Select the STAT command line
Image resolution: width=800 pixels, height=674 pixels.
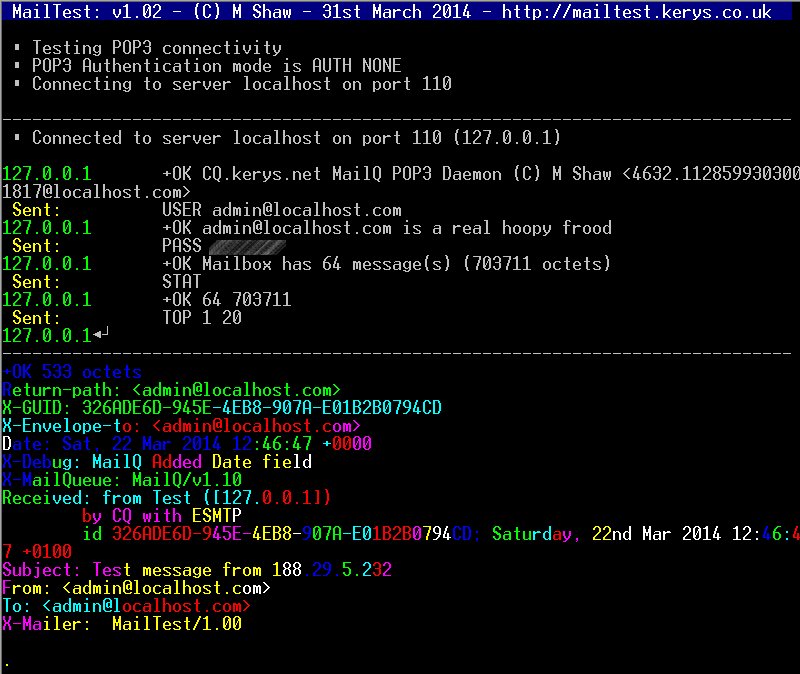[181, 282]
